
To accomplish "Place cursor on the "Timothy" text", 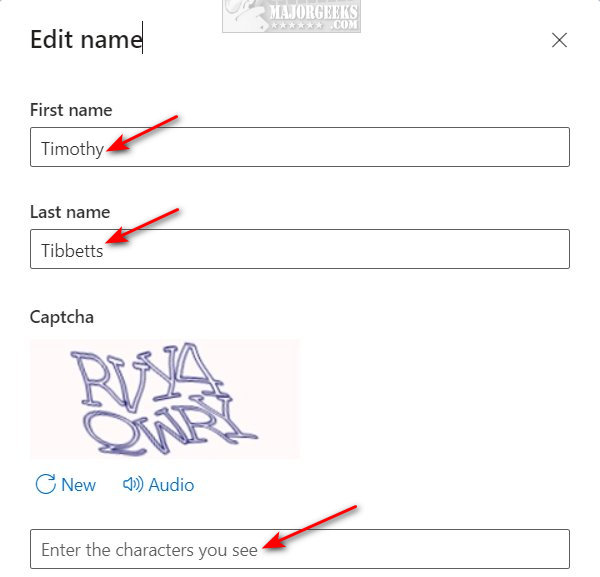I will pyautogui.click(x=72, y=148).
